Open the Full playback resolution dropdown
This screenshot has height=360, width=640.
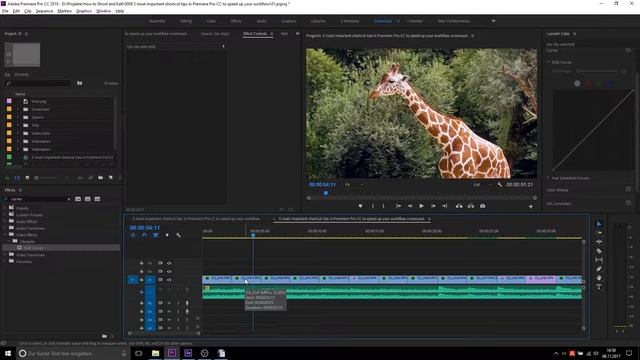pyautogui.click(x=482, y=185)
